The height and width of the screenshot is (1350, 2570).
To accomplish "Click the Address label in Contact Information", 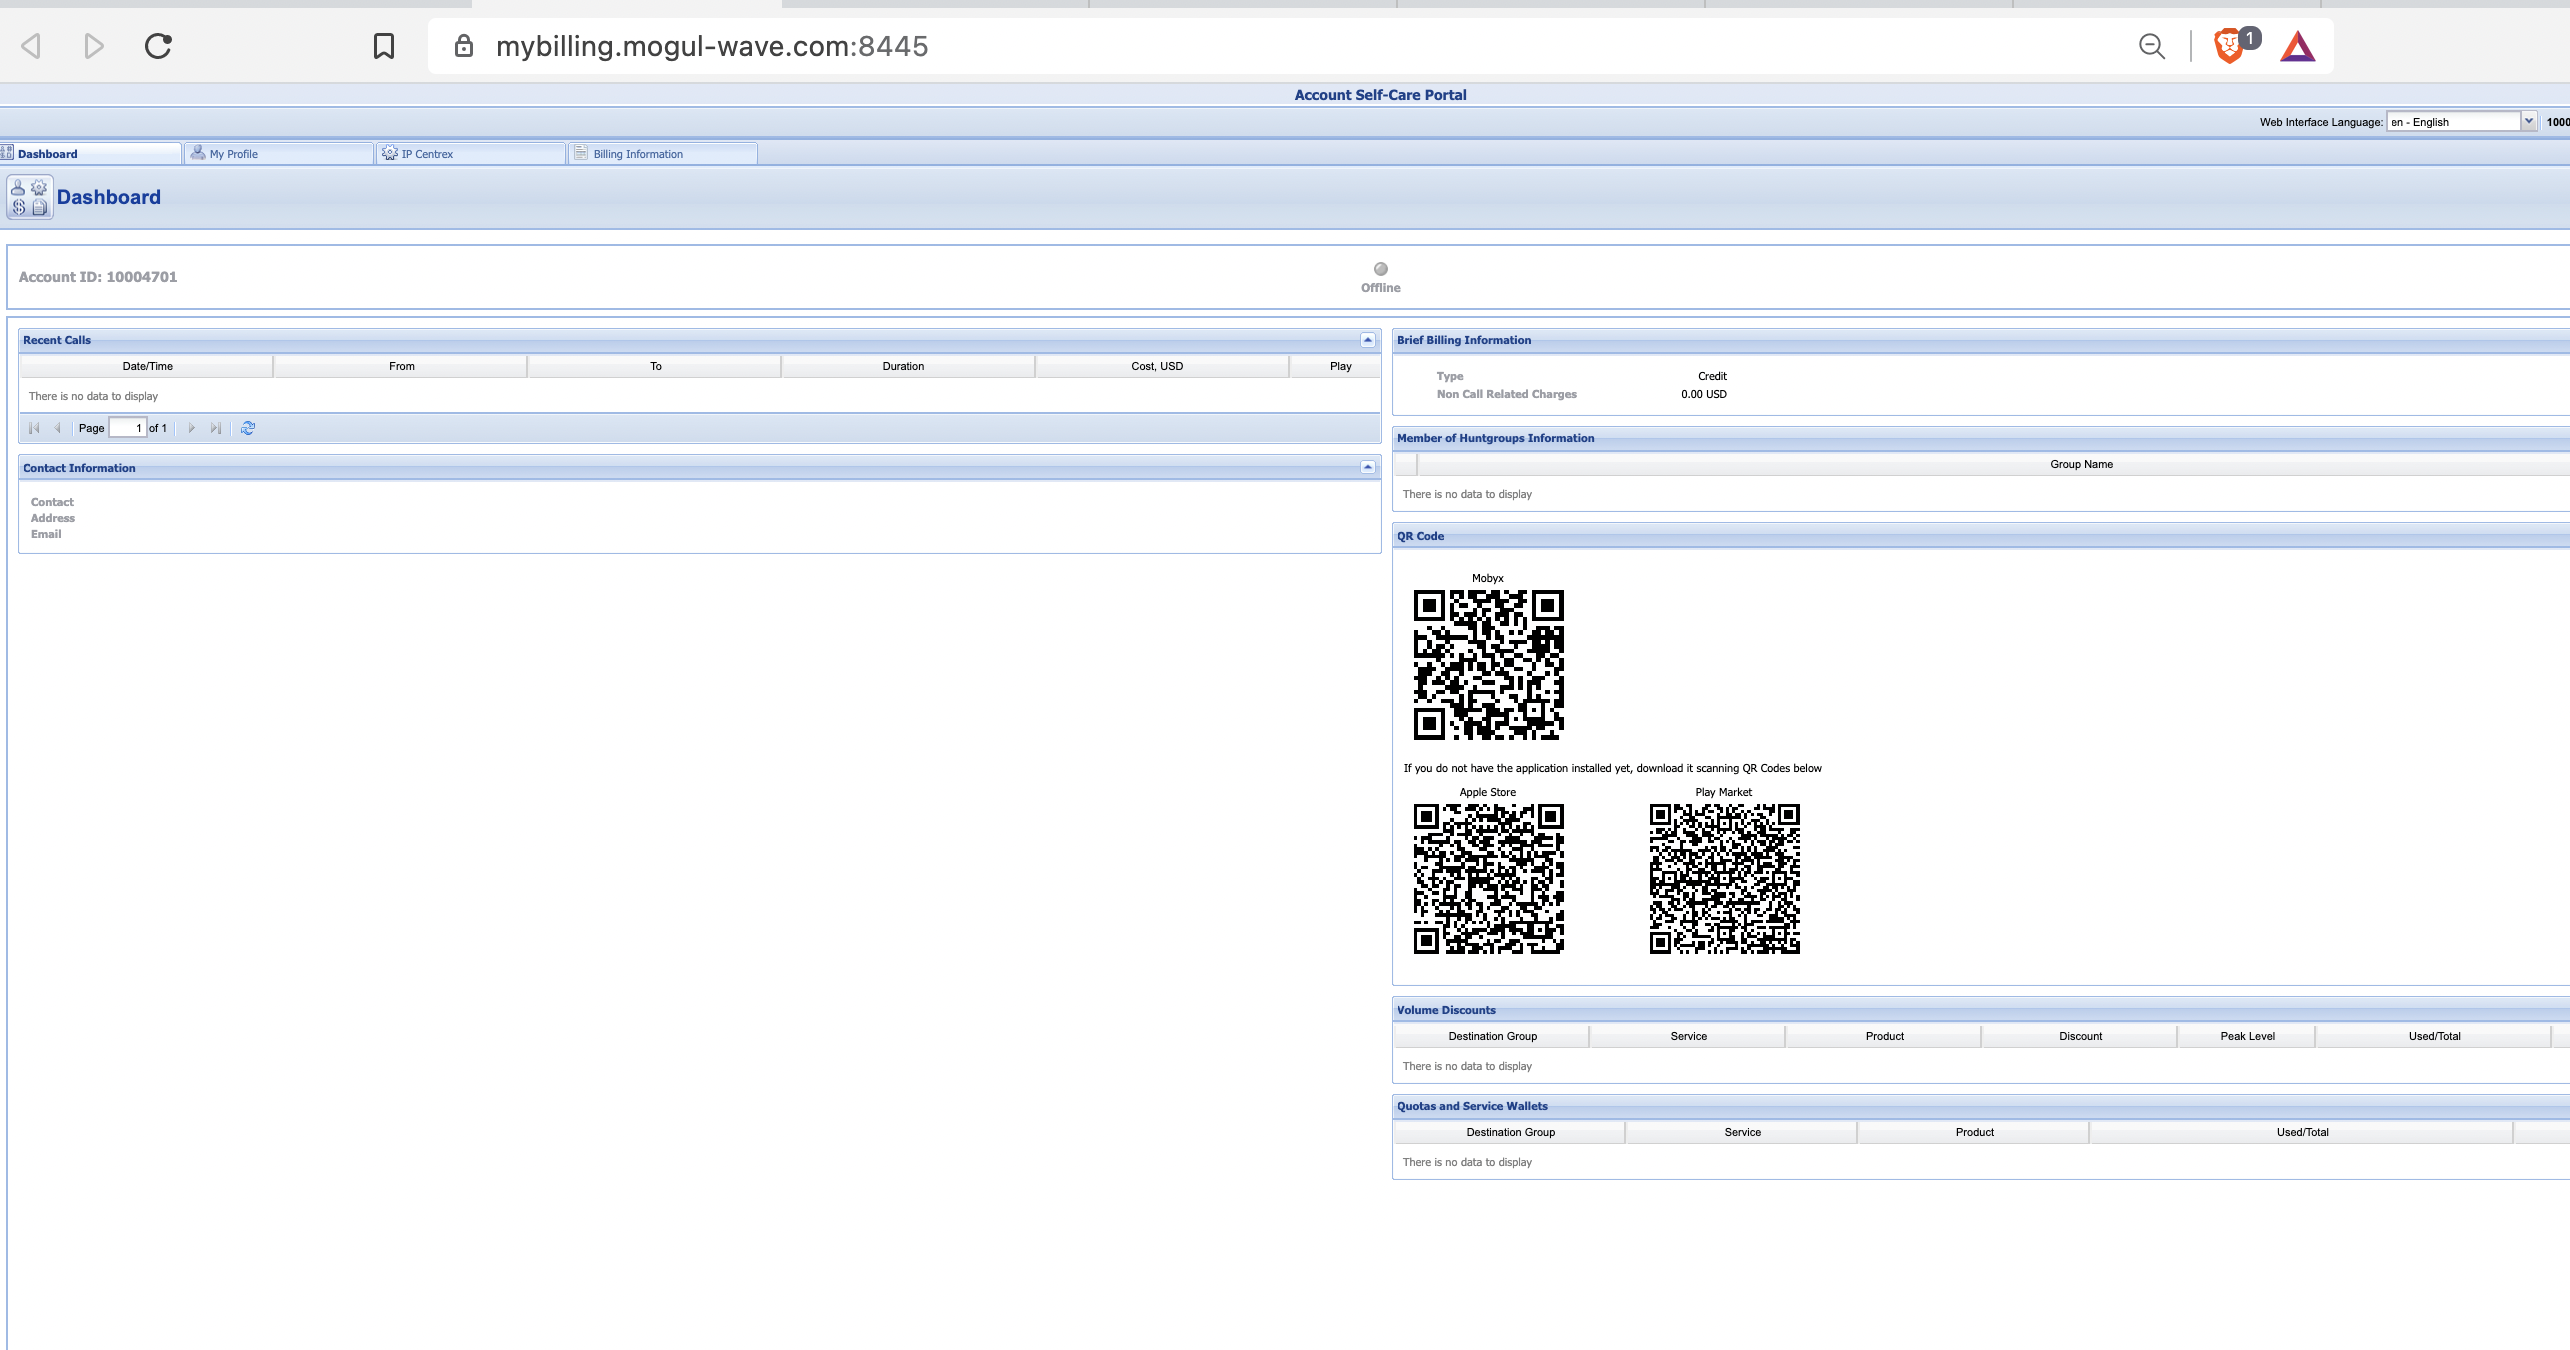I will pos(53,518).
